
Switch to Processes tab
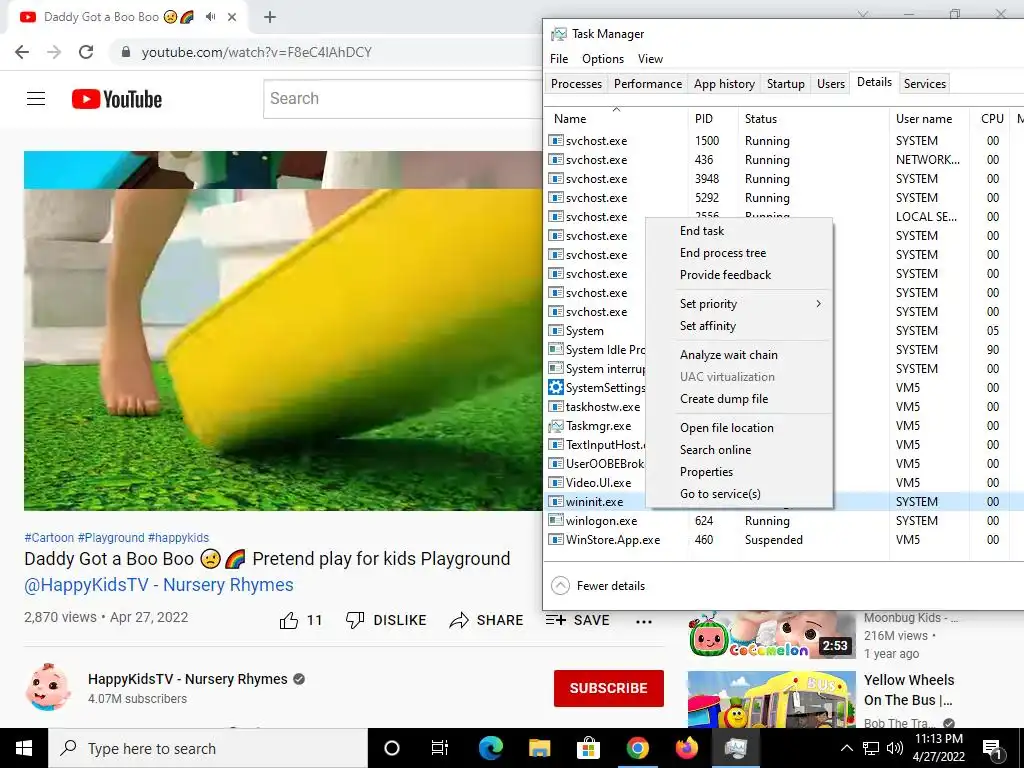click(x=577, y=84)
